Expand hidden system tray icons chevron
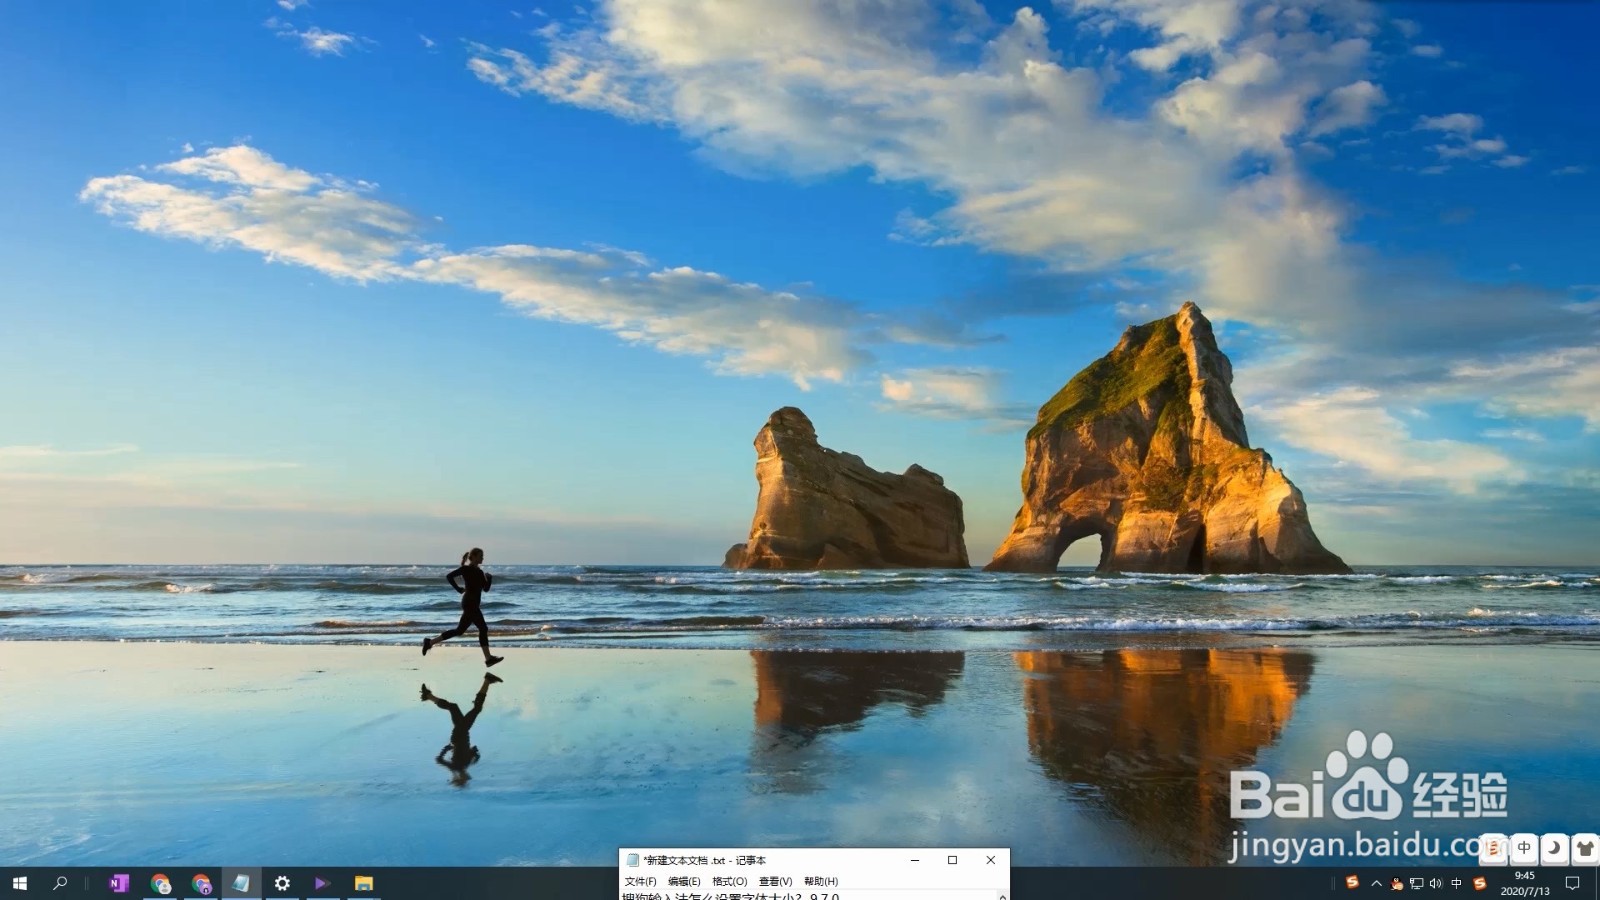The image size is (1600, 900). [1376, 883]
